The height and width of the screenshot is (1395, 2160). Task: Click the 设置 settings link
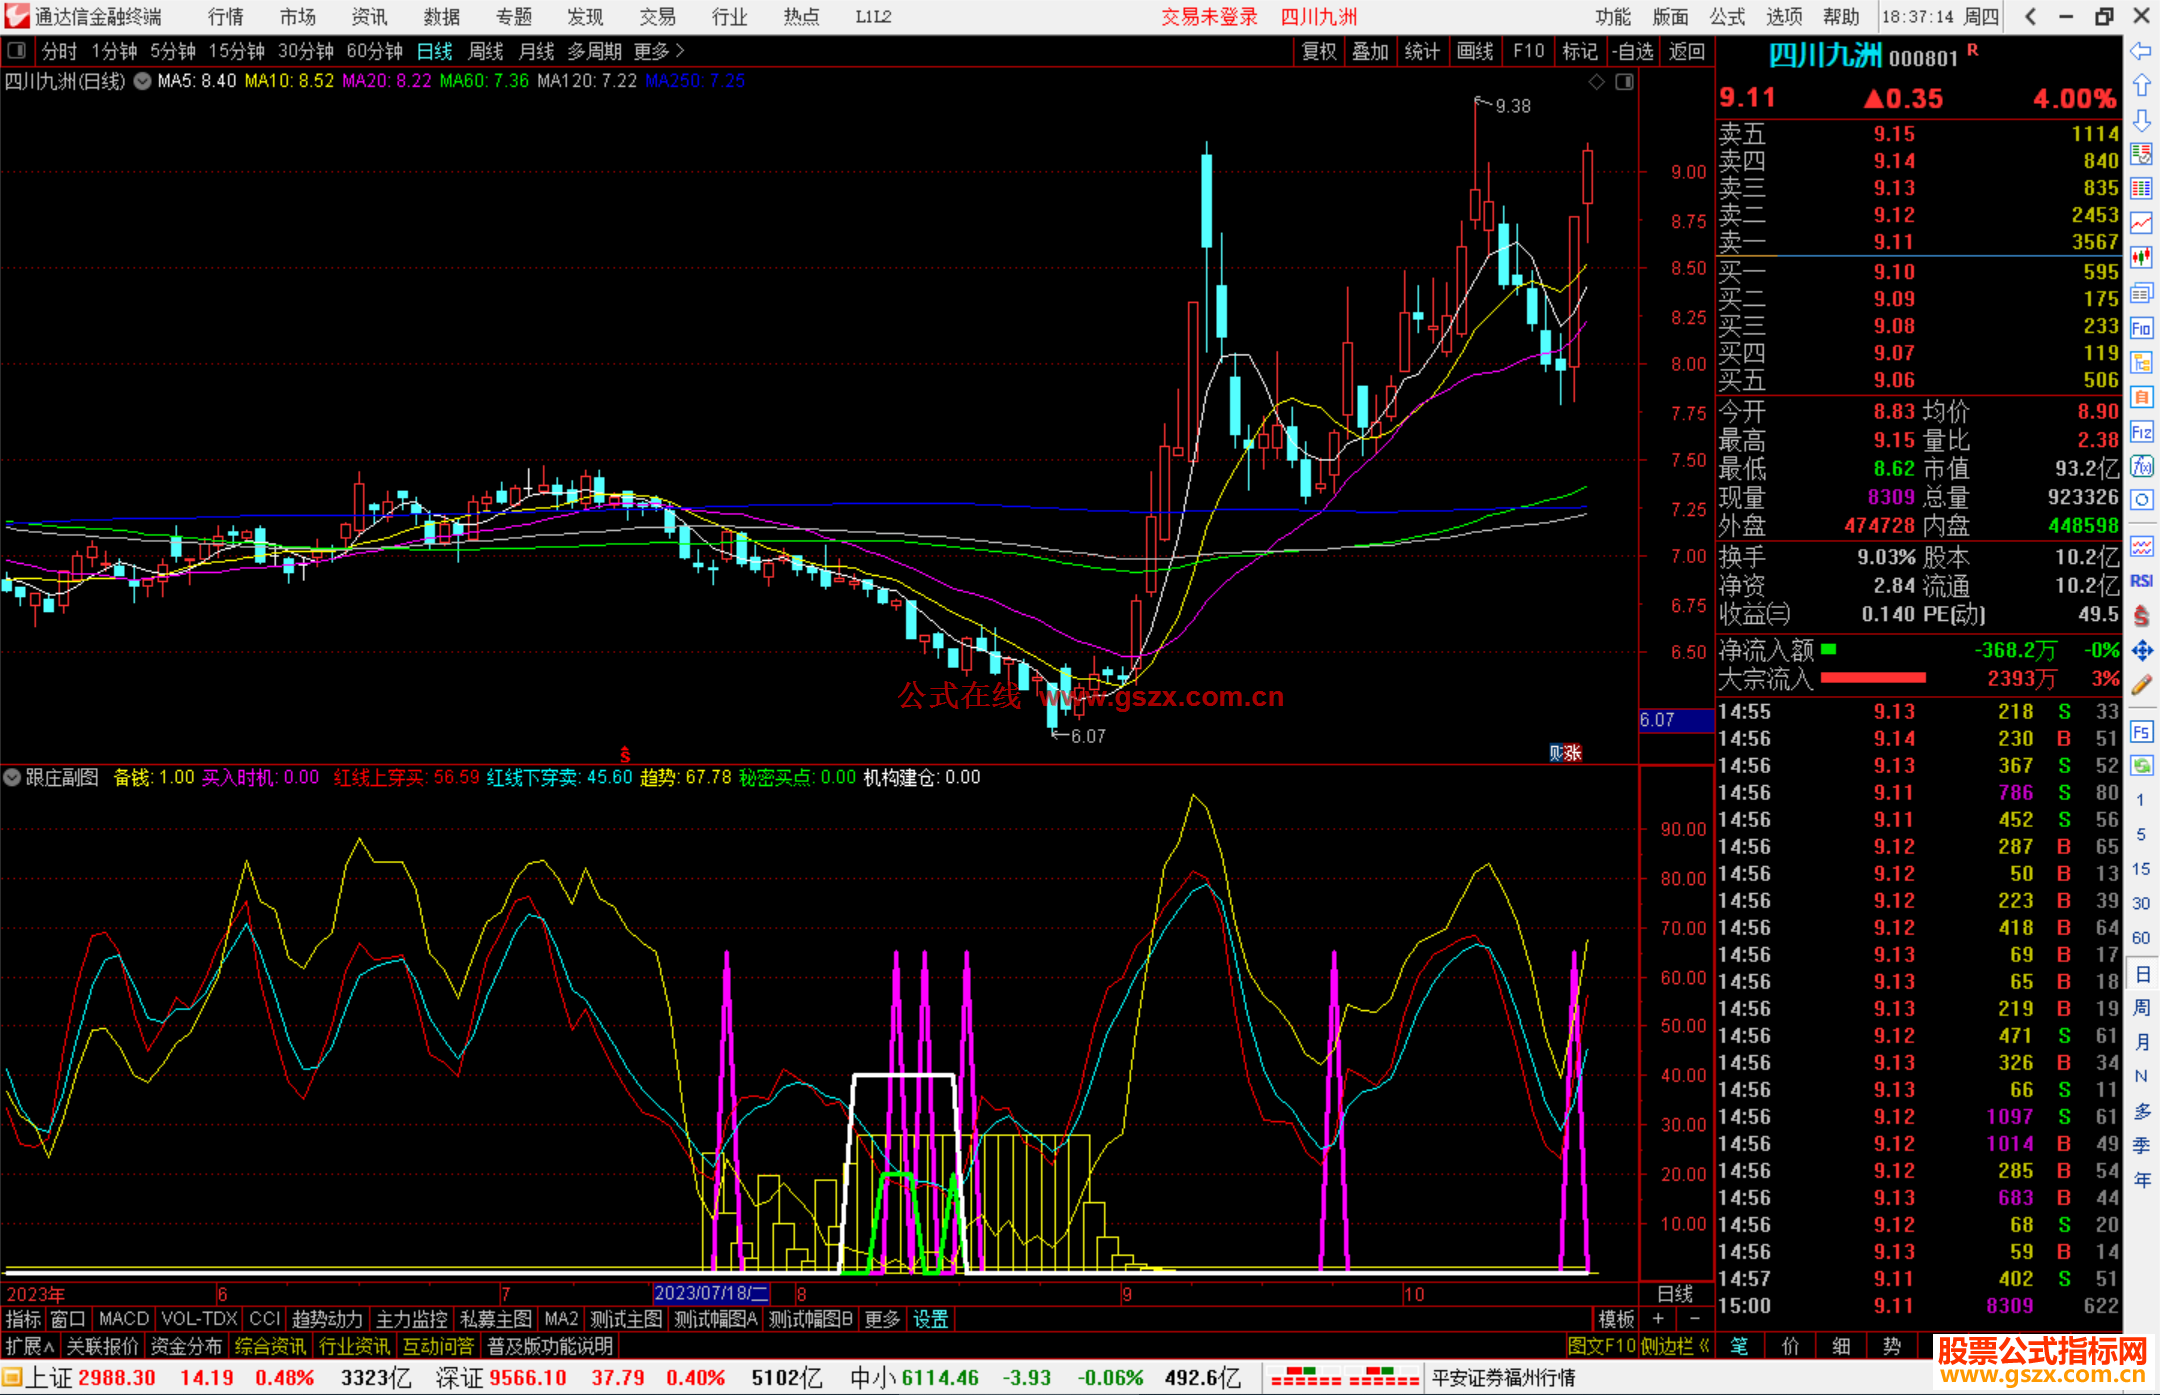tap(930, 1319)
